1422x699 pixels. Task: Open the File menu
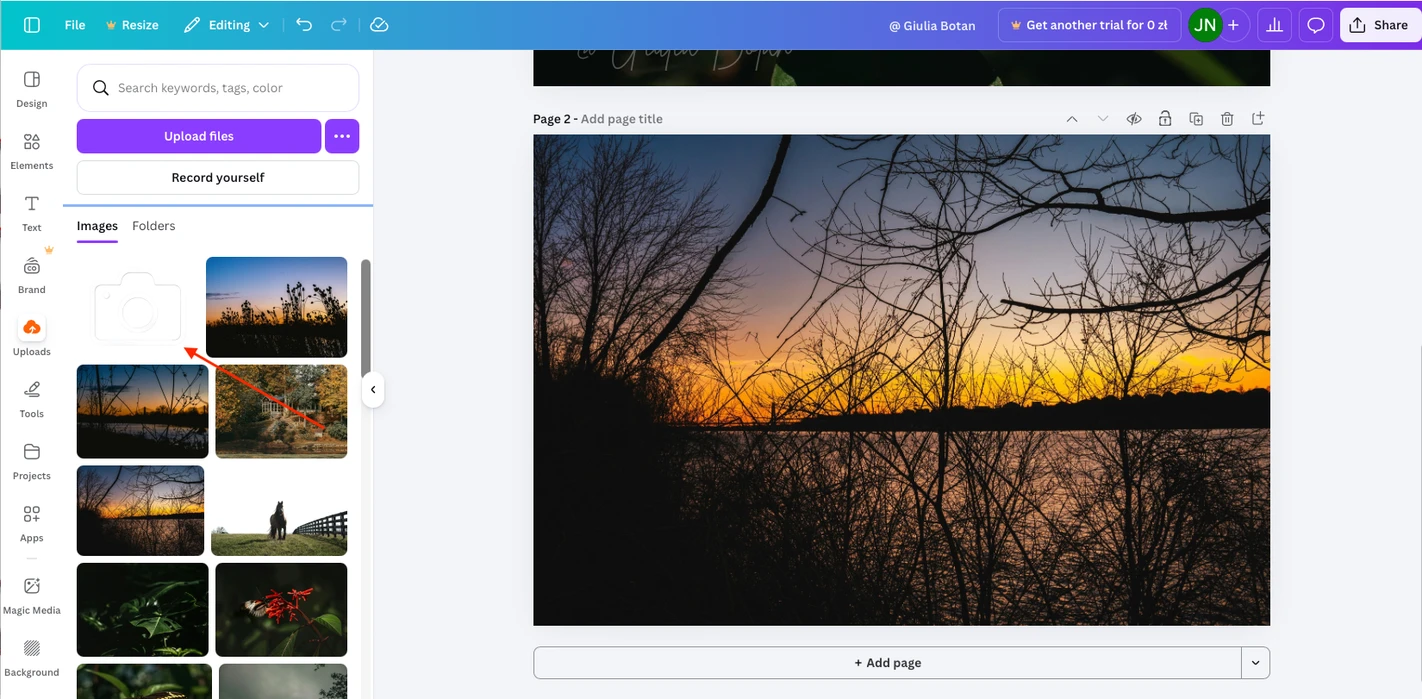click(74, 24)
